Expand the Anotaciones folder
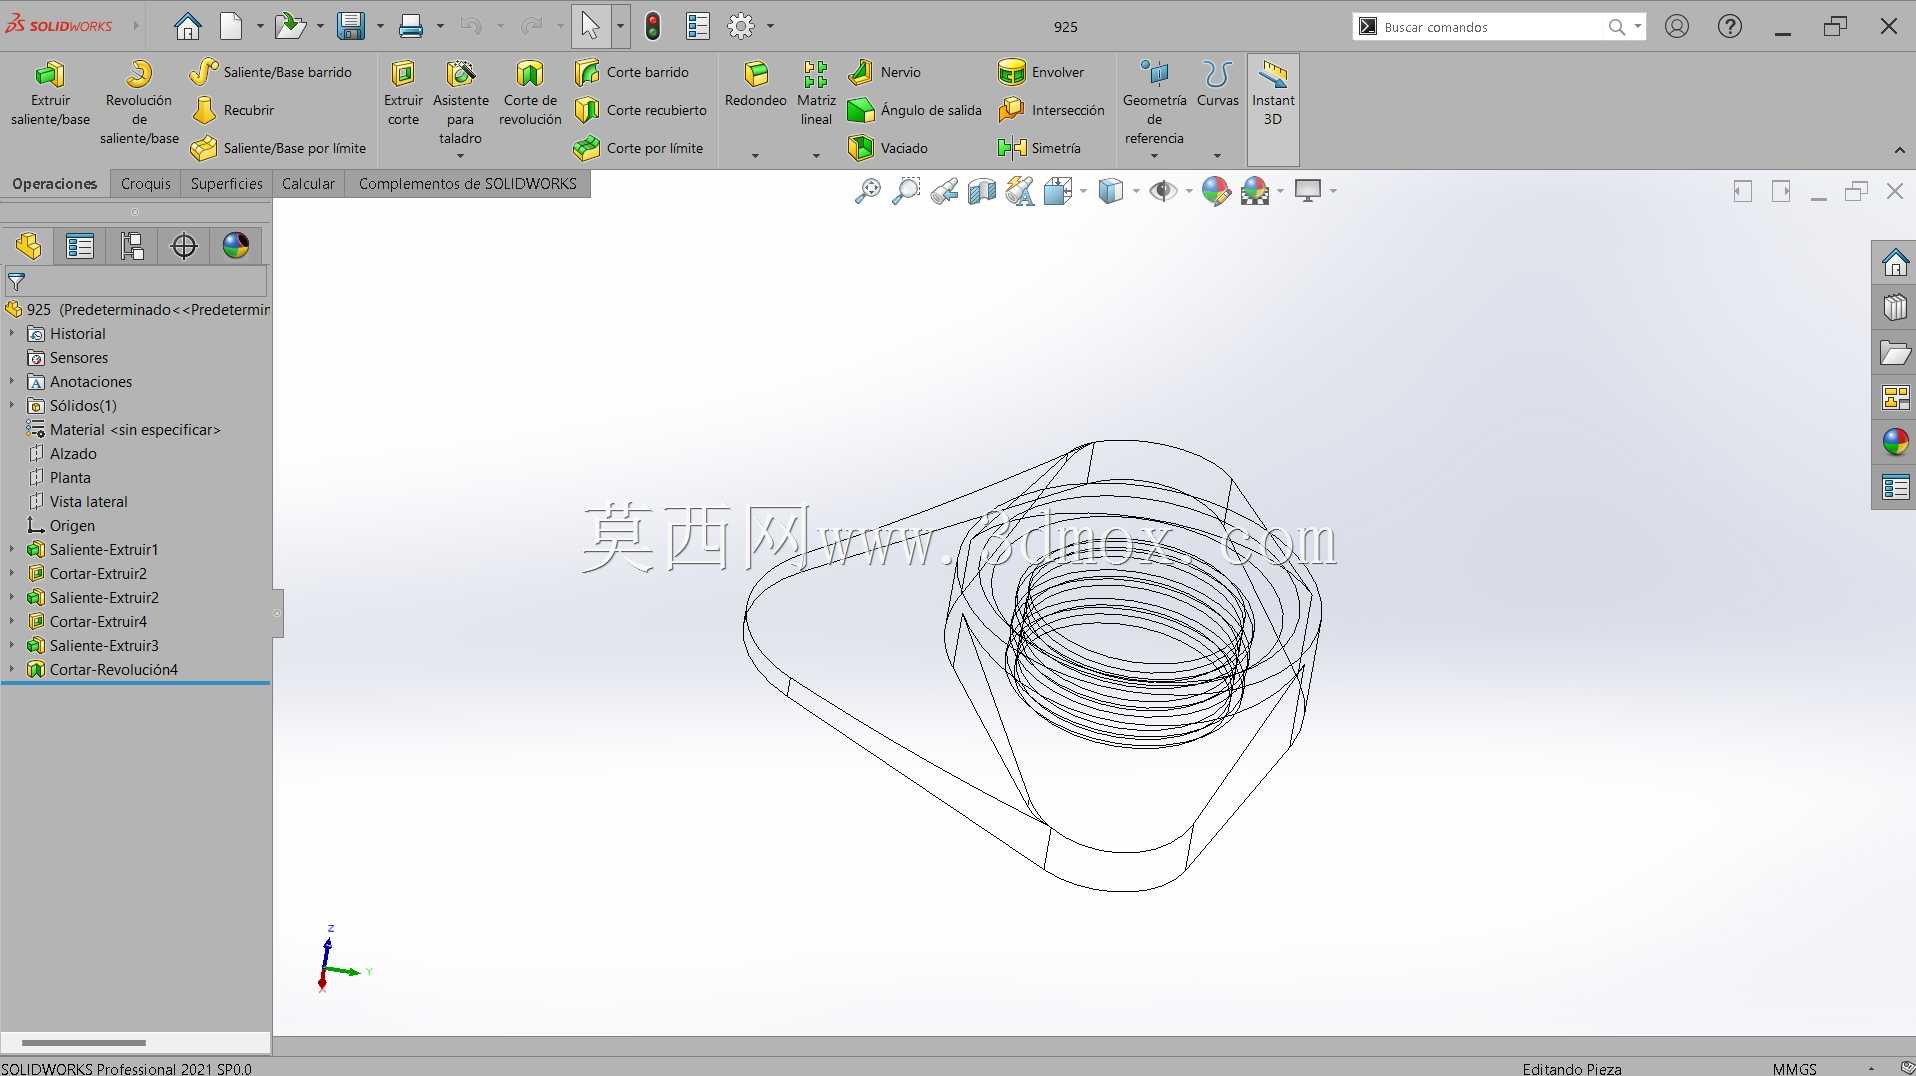The image size is (1916, 1076). click(x=12, y=381)
